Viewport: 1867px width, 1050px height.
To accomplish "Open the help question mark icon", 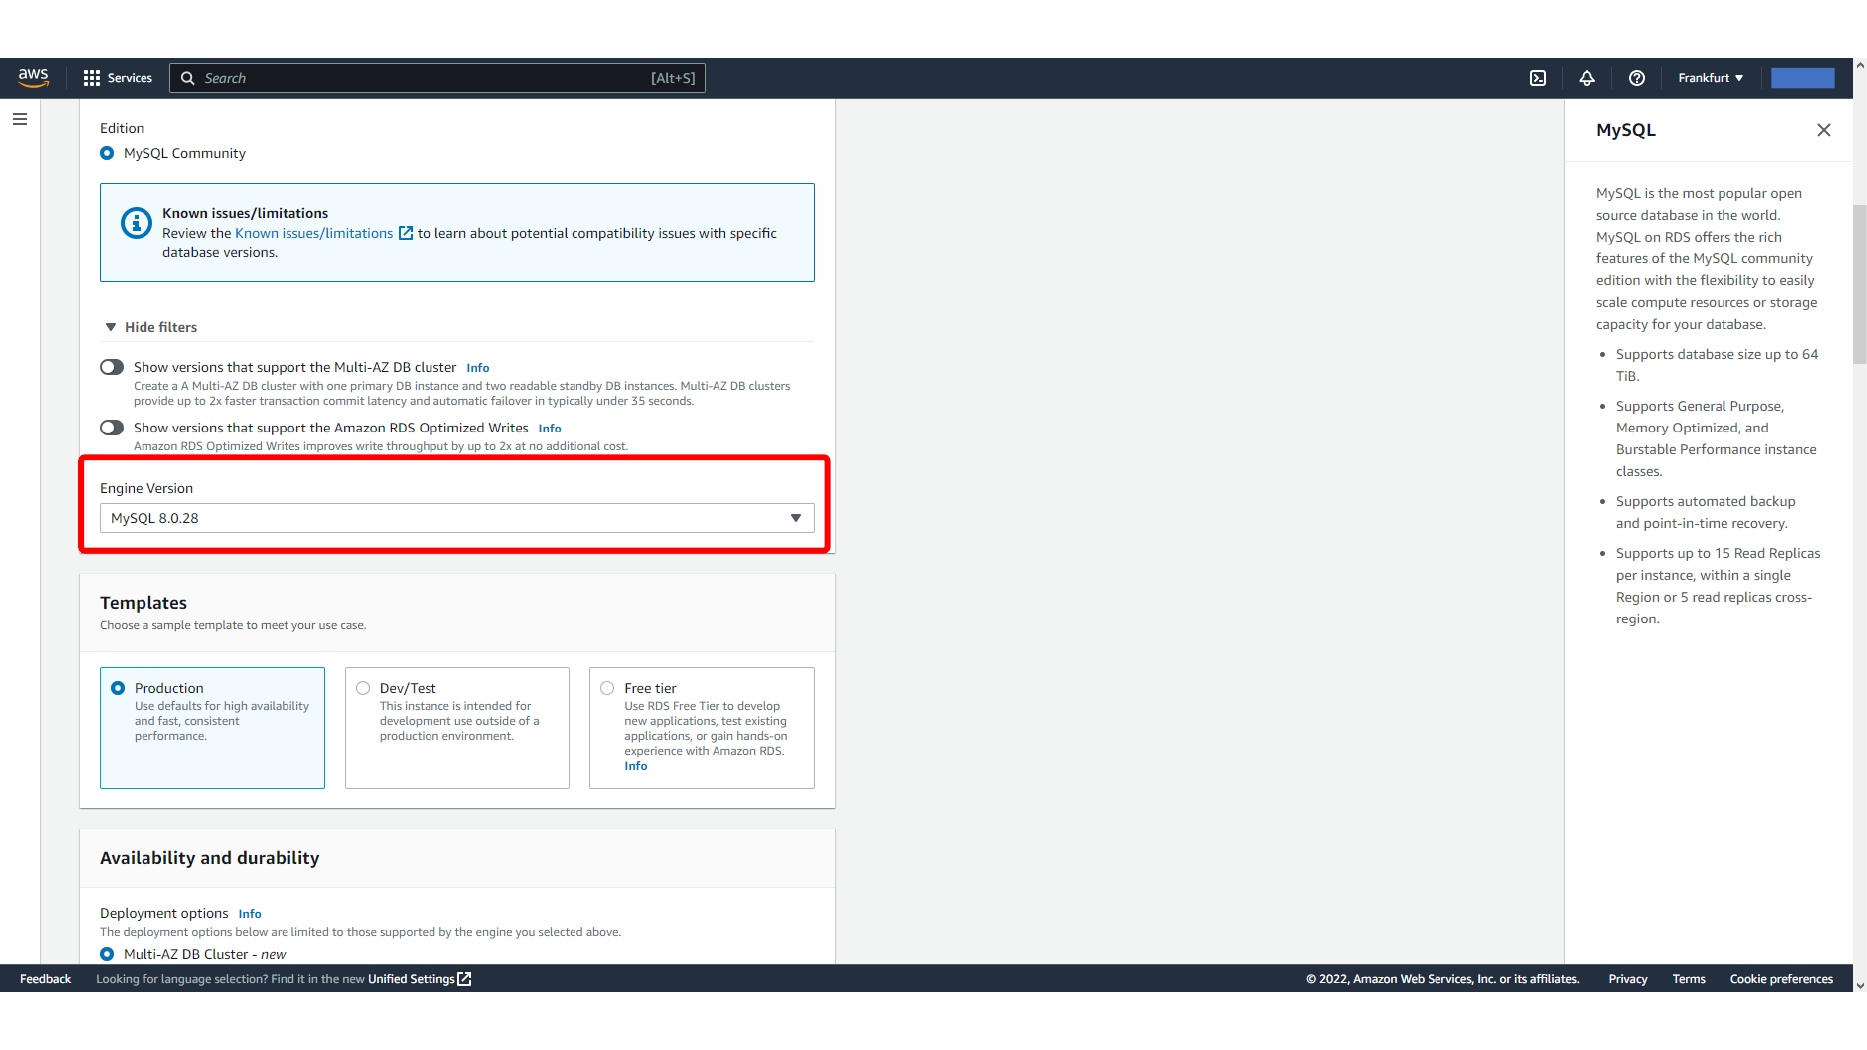I will [x=1637, y=78].
